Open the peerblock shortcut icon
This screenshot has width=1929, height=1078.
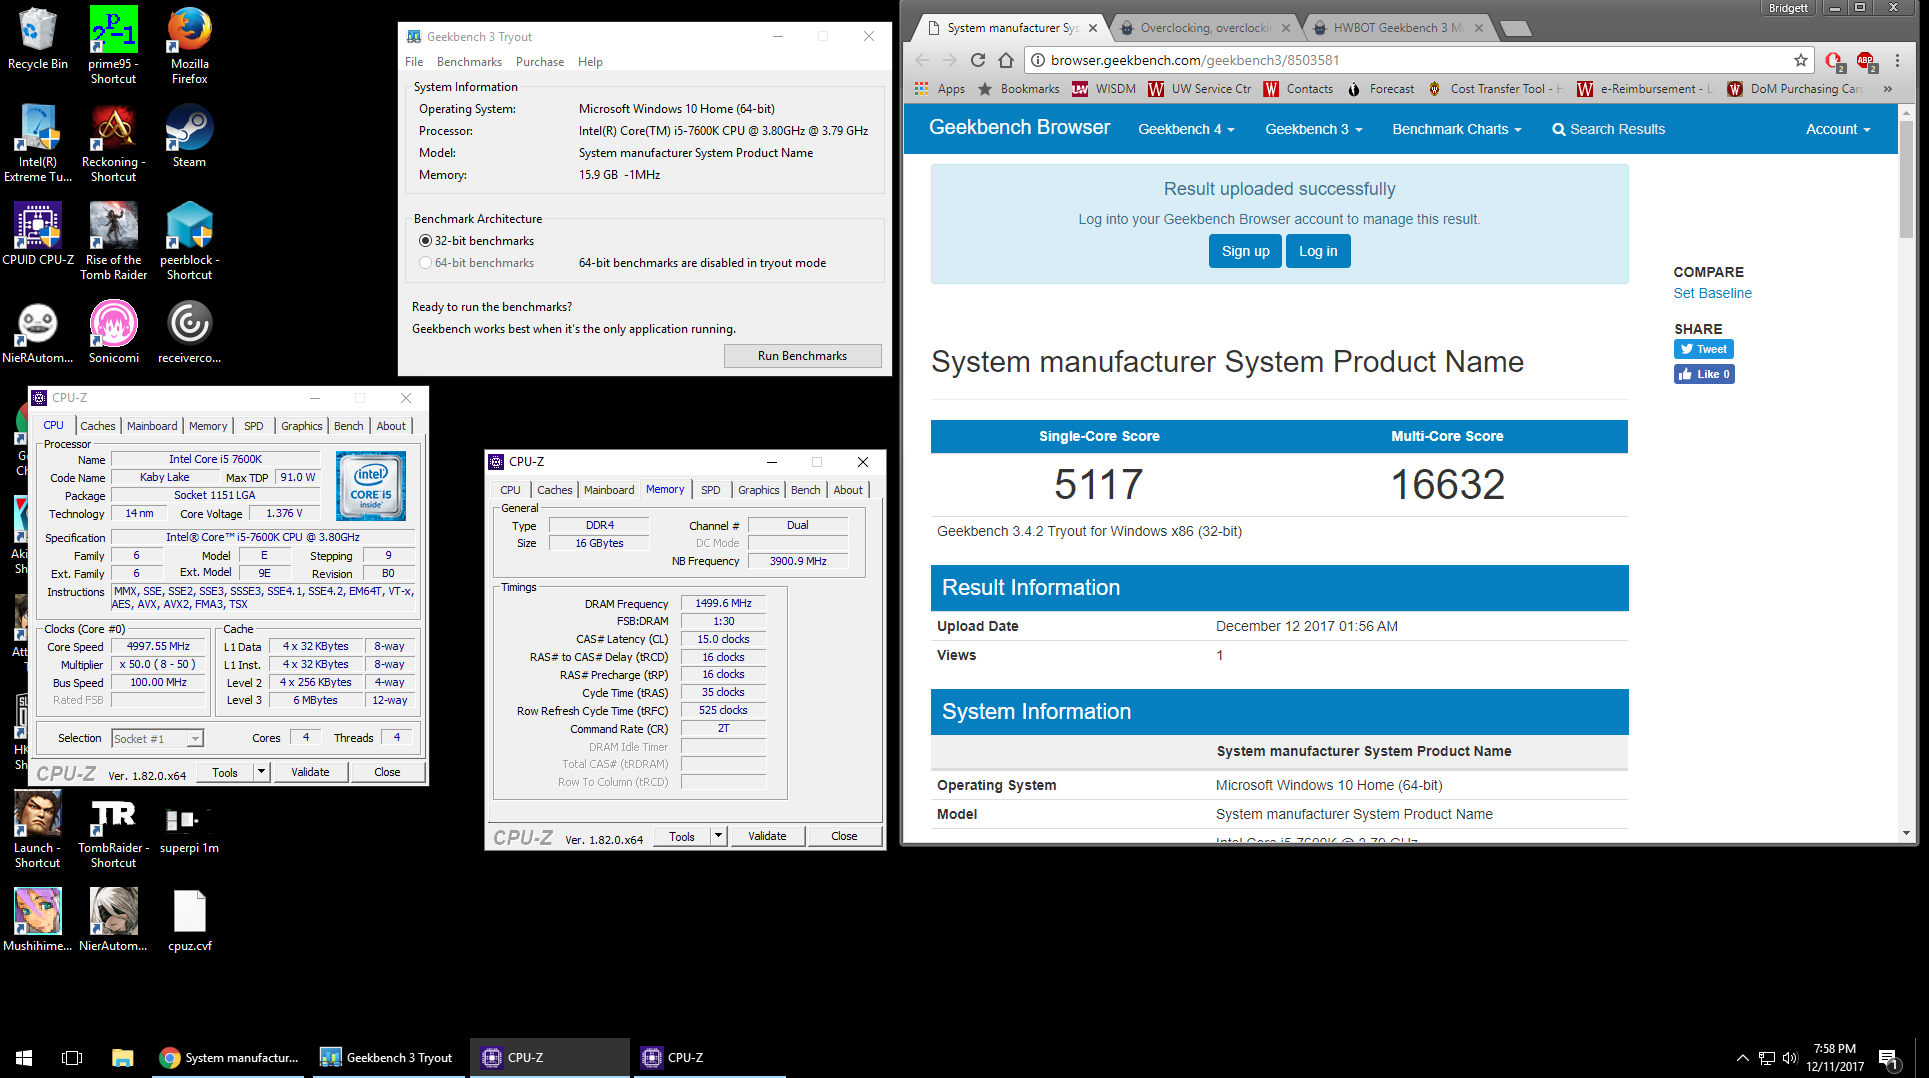[x=189, y=241]
